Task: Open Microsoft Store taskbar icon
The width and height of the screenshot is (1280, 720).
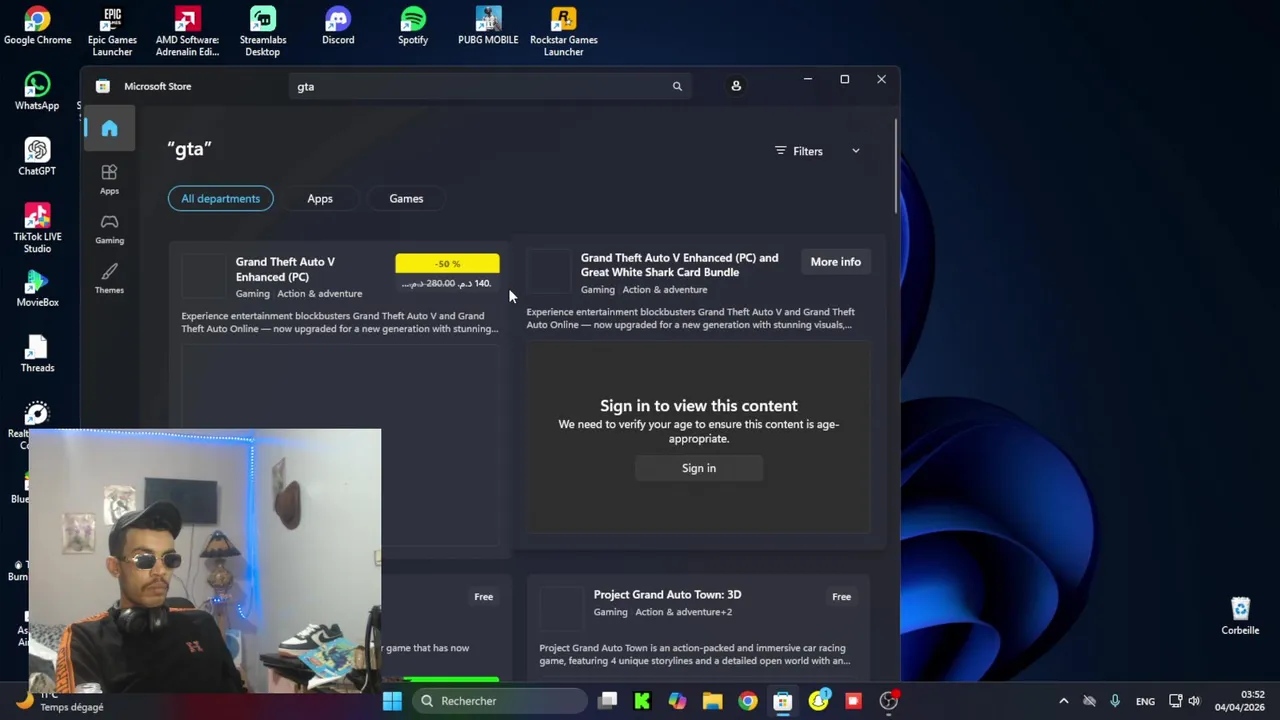Action: pyautogui.click(x=782, y=701)
